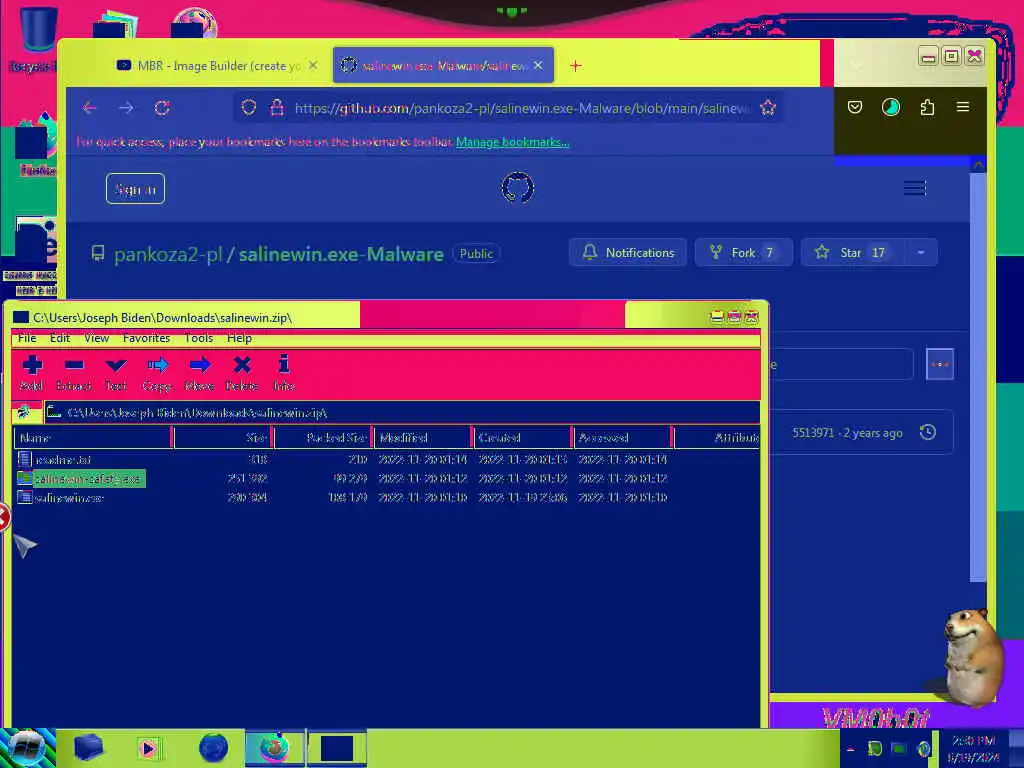The image size is (1024, 768).
Task: Click the Add plus icon in 7-Zip toolbar
Action: coord(32,364)
